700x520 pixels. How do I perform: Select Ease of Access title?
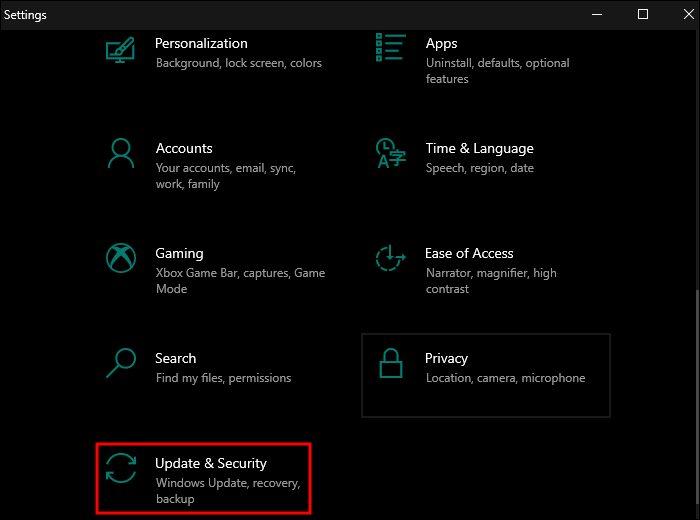pyautogui.click(x=469, y=253)
